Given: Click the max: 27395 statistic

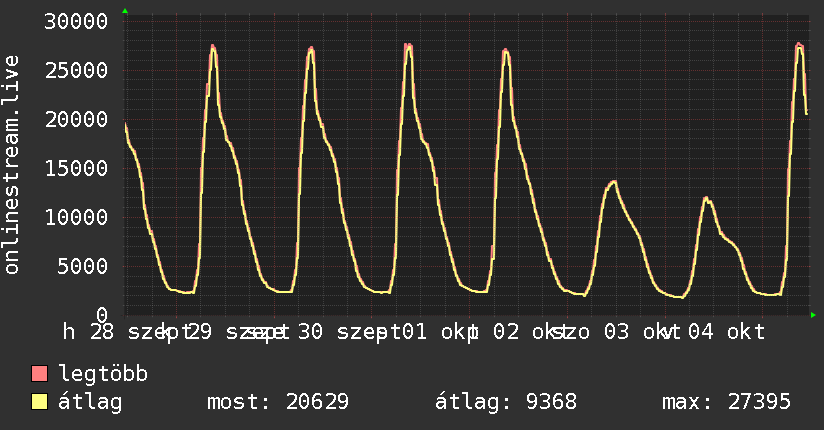Looking at the screenshot, I should pos(726,402).
